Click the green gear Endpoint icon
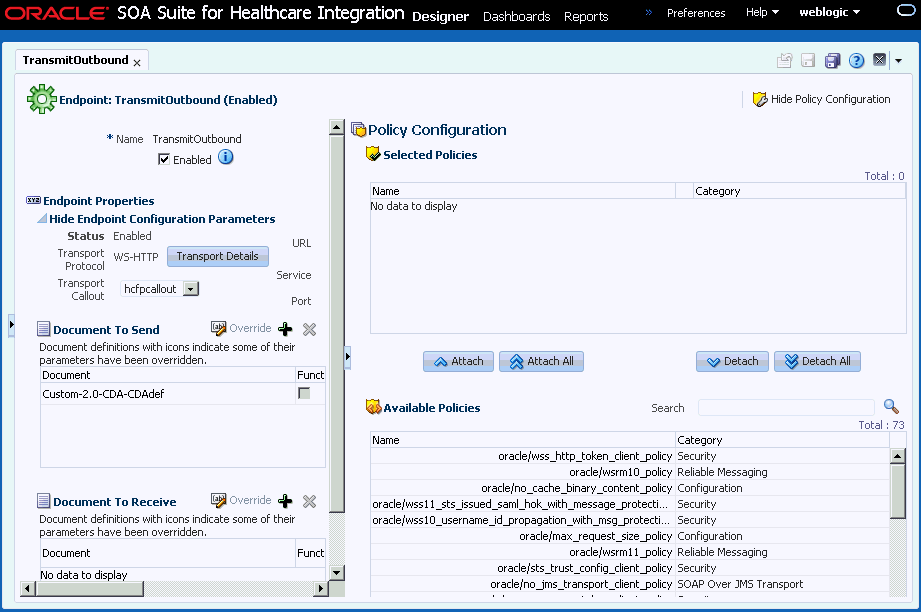The height and width of the screenshot is (612, 921). coord(42,99)
